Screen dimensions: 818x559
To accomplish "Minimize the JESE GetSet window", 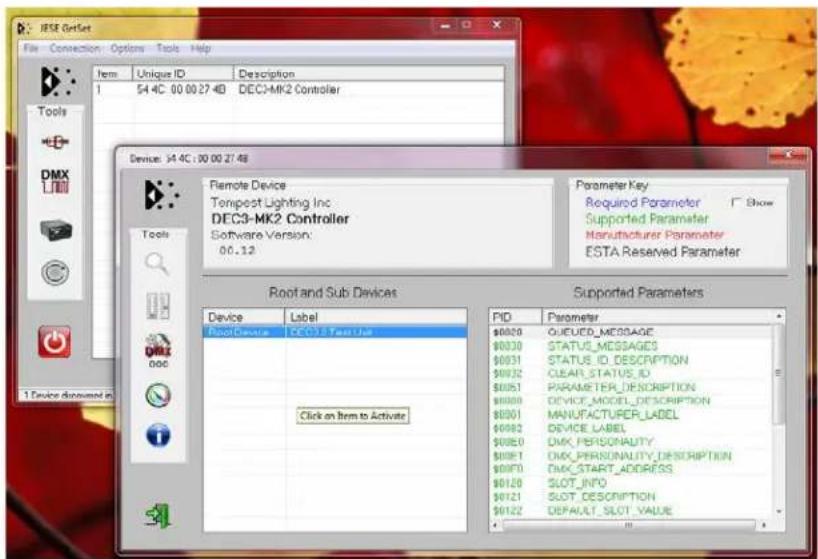I will pos(445,25).
